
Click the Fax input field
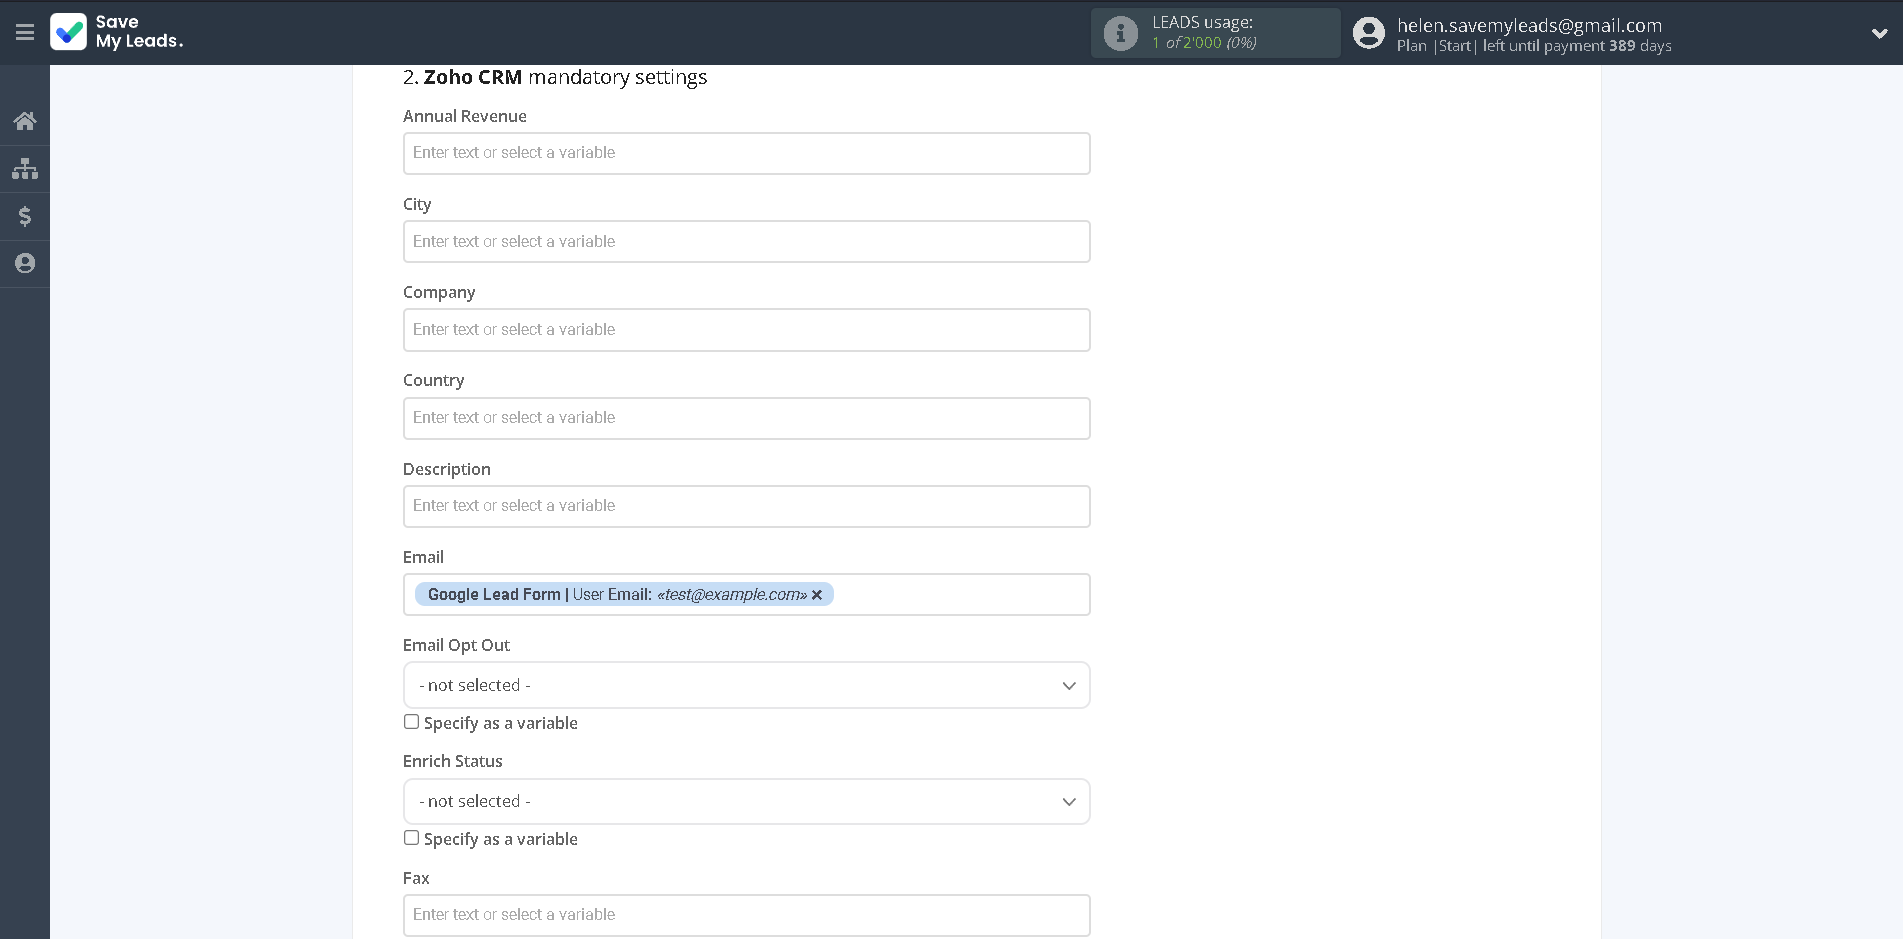click(x=746, y=915)
